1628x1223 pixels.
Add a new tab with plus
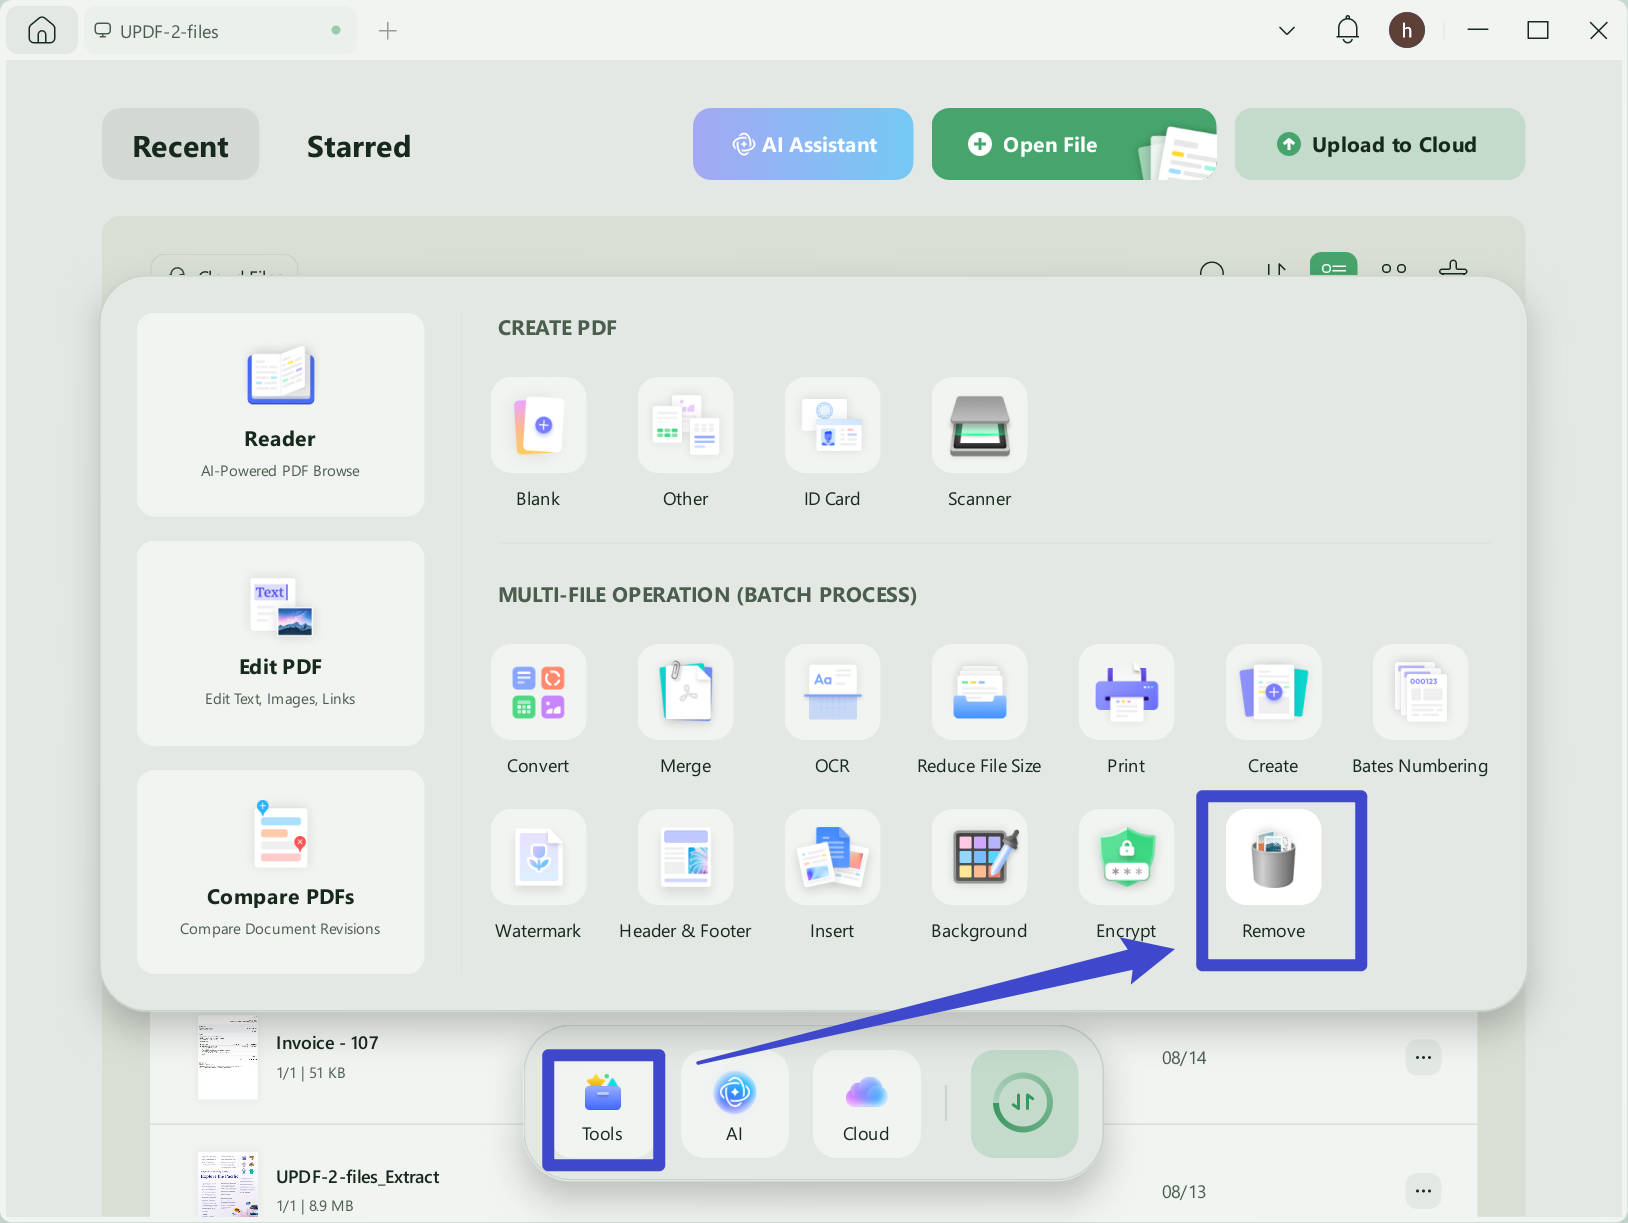tap(388, 31)
